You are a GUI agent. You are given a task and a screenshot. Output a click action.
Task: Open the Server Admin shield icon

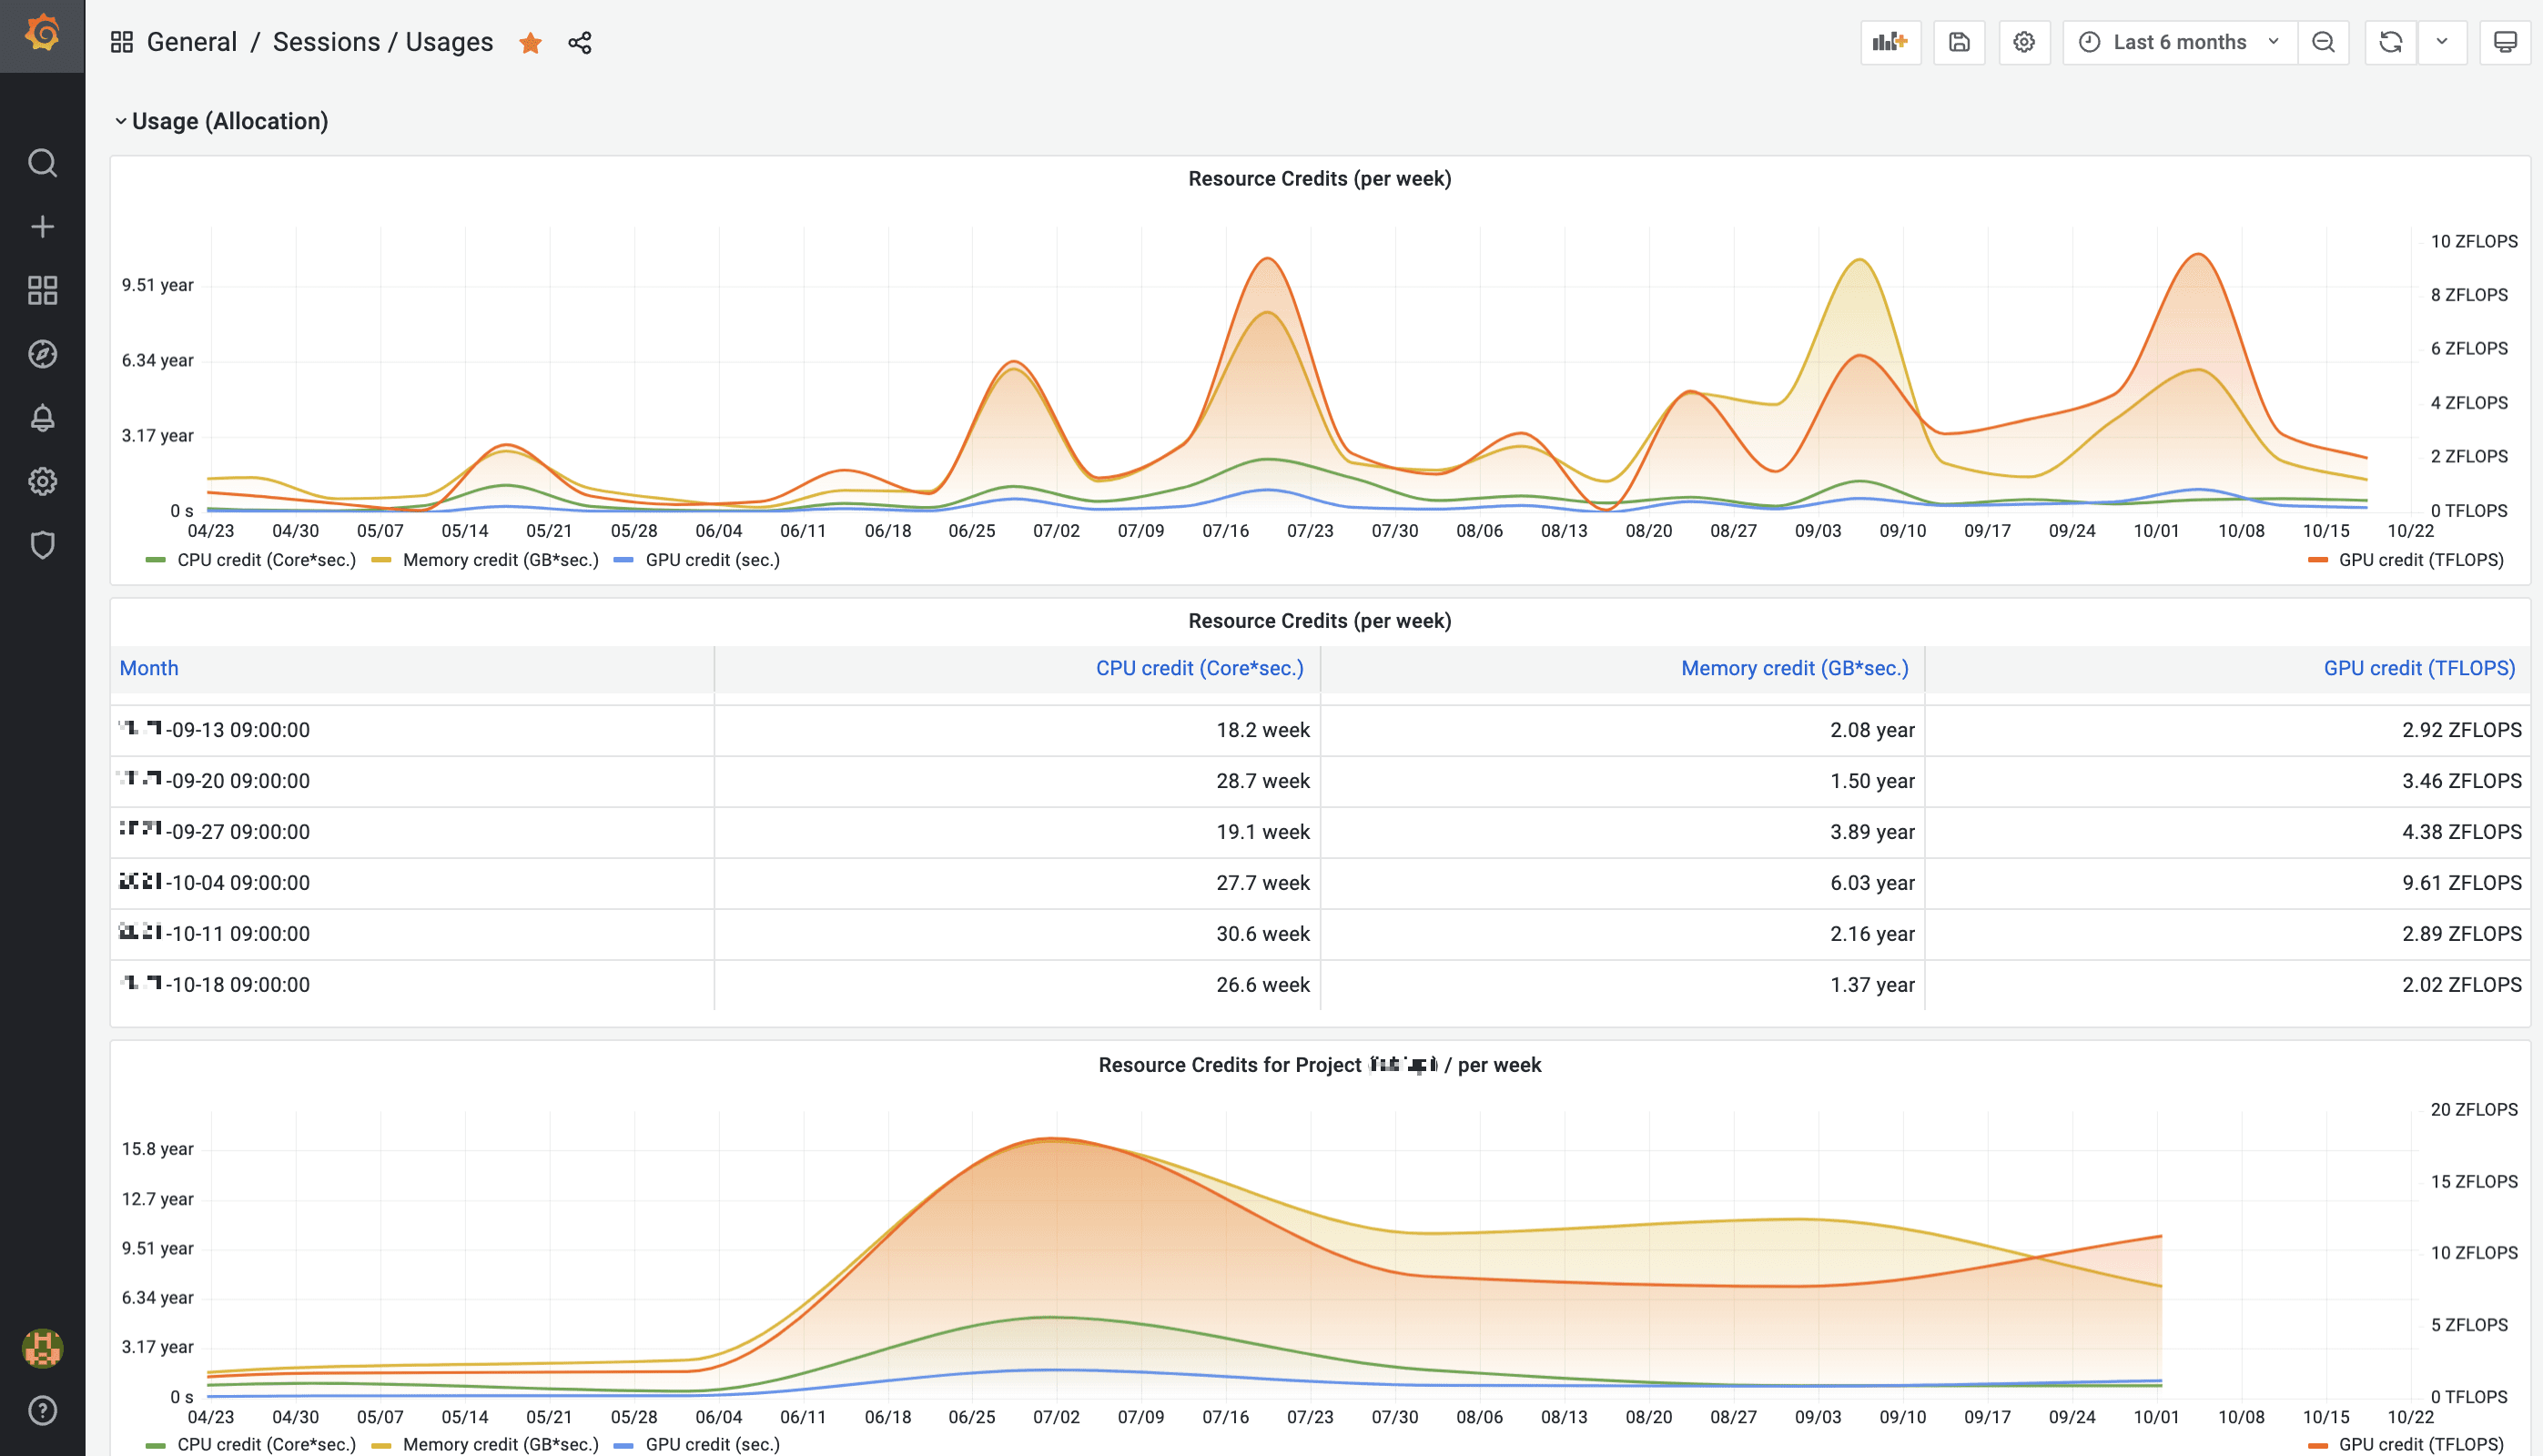pyautogui.click(x=42, y=545)
